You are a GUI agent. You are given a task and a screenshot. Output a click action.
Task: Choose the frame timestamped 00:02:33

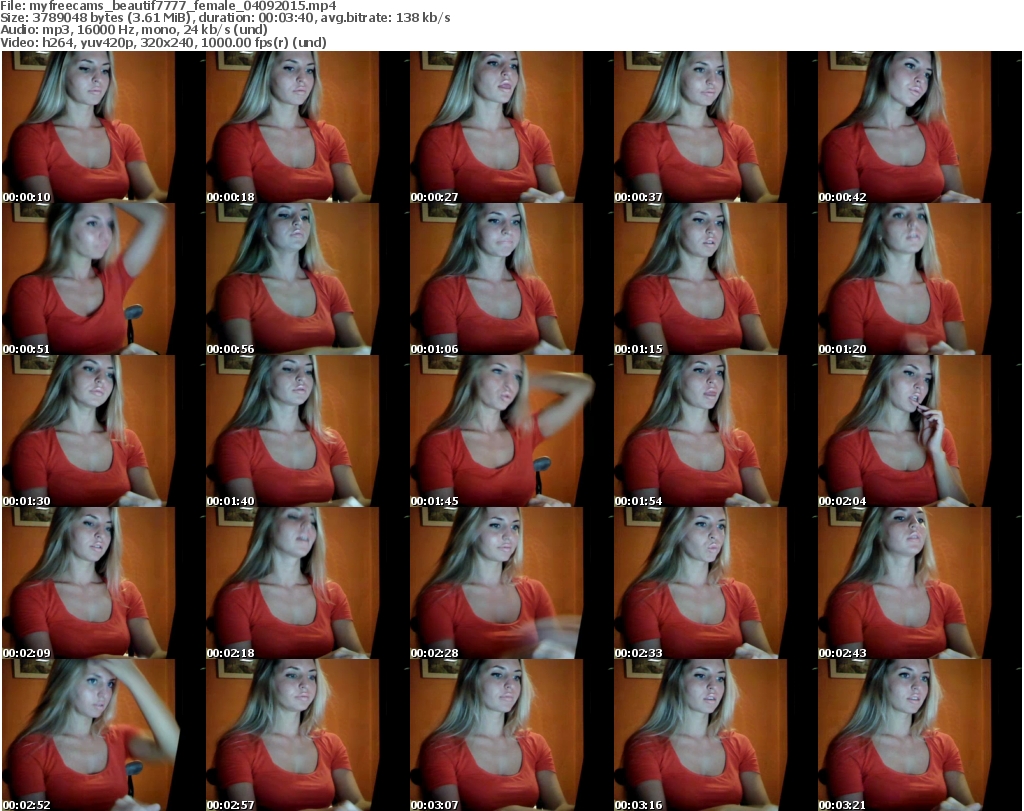tap(715, 583)
